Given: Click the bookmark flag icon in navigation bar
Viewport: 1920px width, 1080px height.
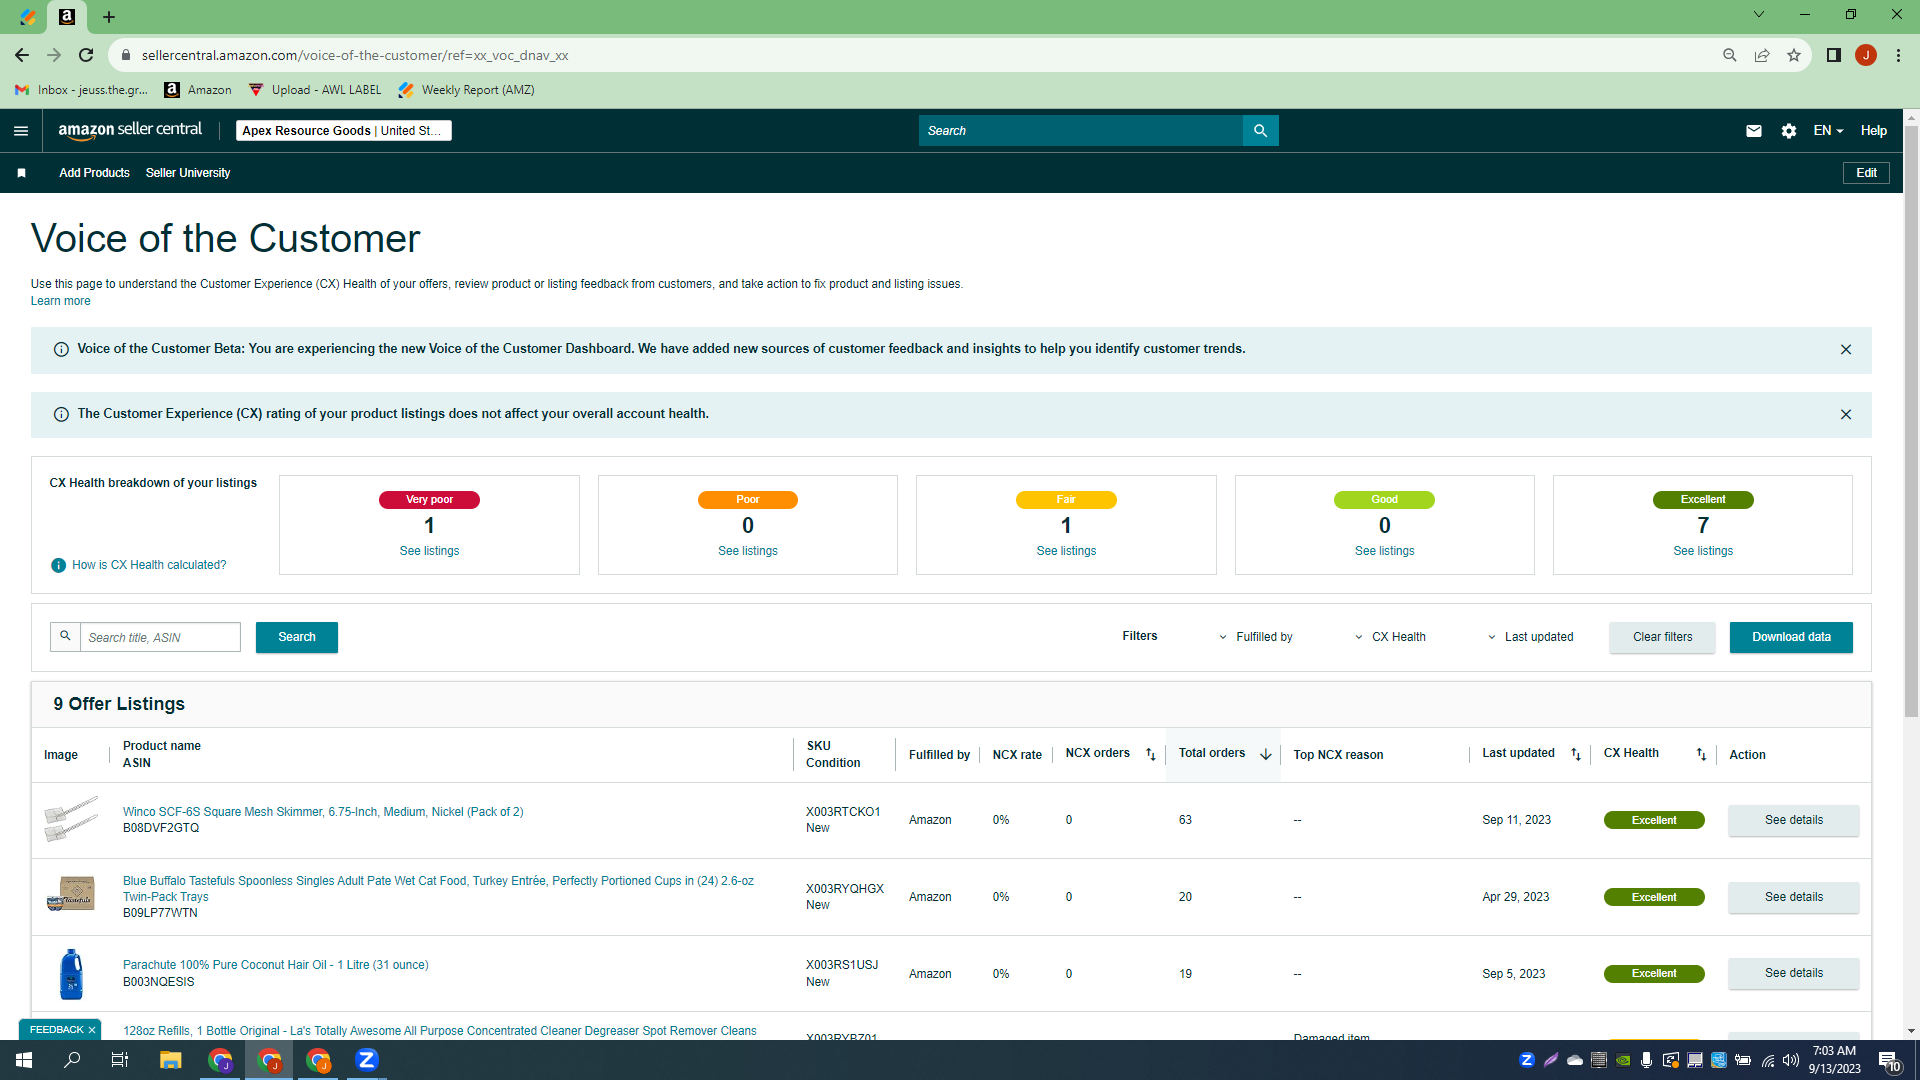Looking at the screenshot, I should tap(21, 173).
